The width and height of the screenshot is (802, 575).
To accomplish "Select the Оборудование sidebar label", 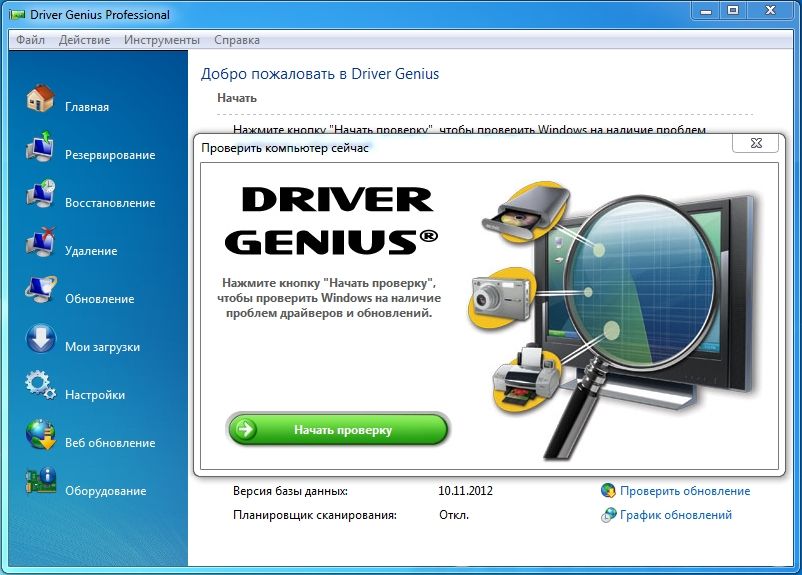I will coord(105,491).
